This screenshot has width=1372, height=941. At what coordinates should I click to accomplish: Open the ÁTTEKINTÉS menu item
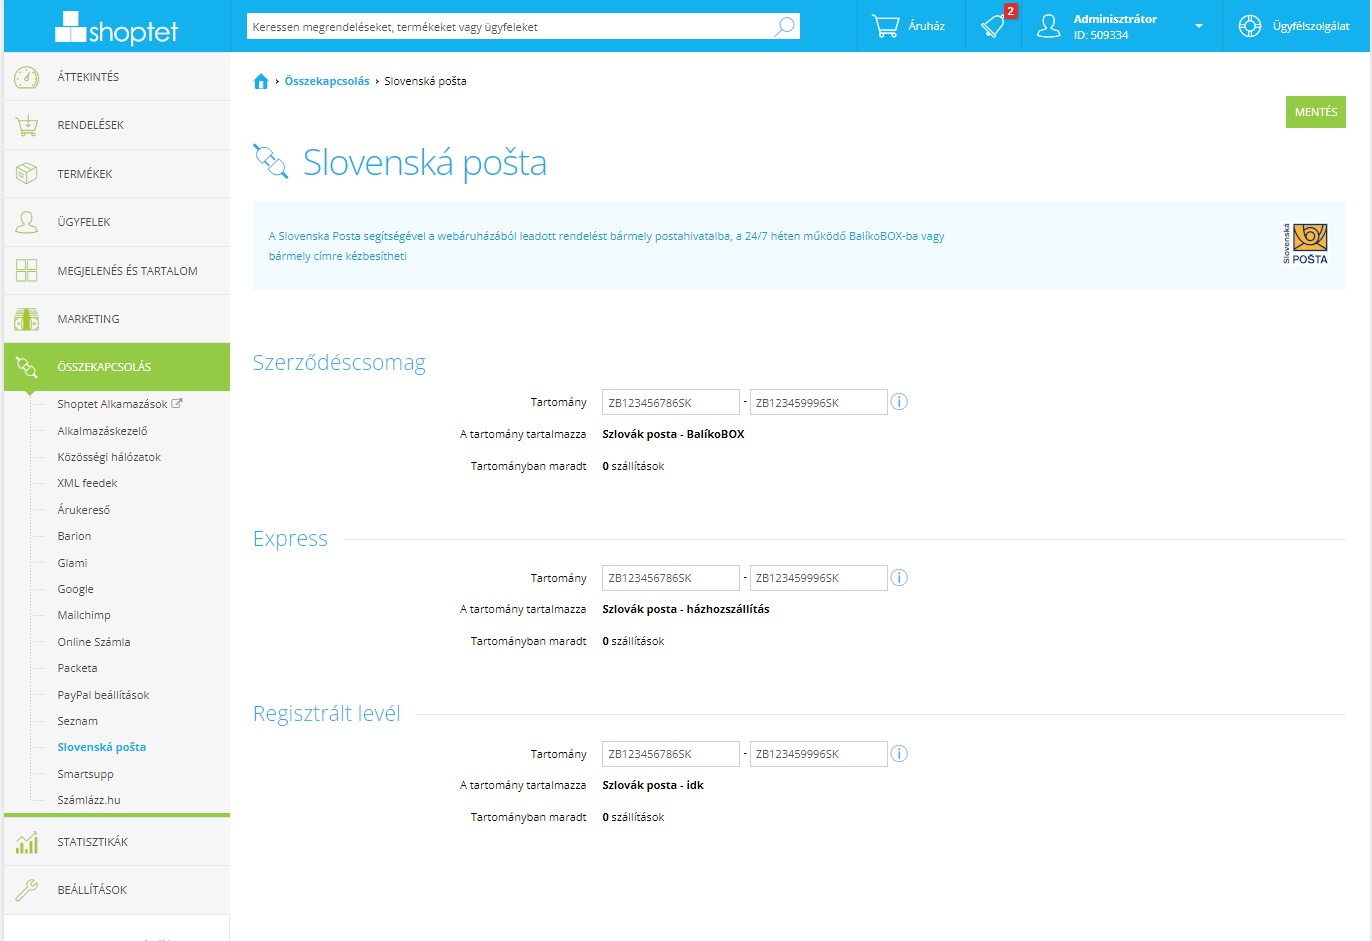(x=116, y=77)
